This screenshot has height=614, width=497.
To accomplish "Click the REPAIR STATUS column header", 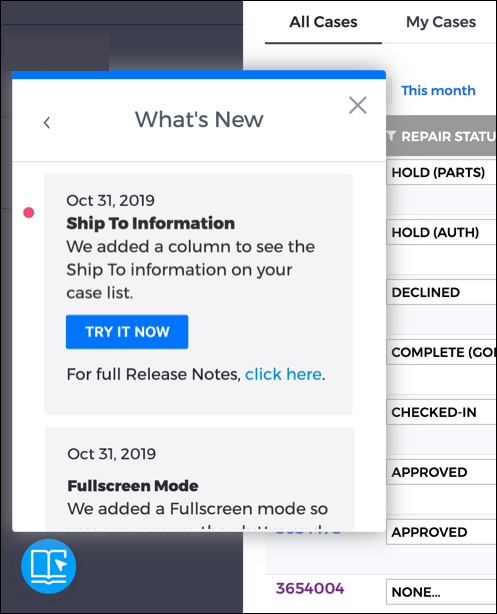I will click(x=441, y=136).
